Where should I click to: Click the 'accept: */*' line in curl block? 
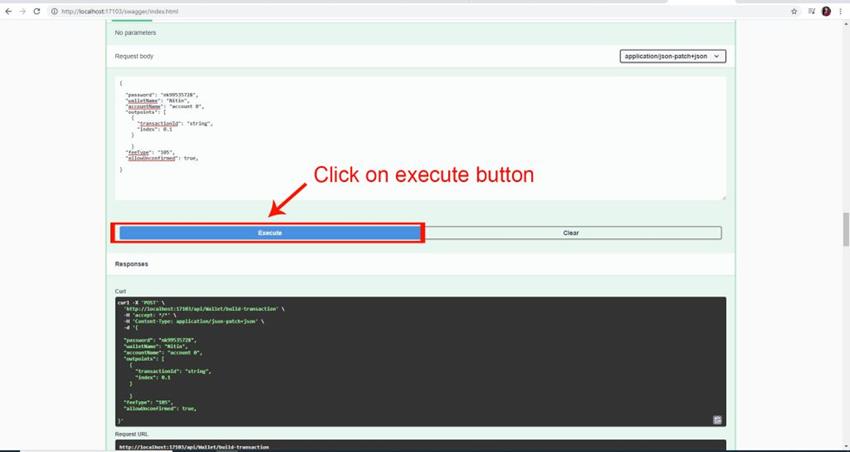149,315
